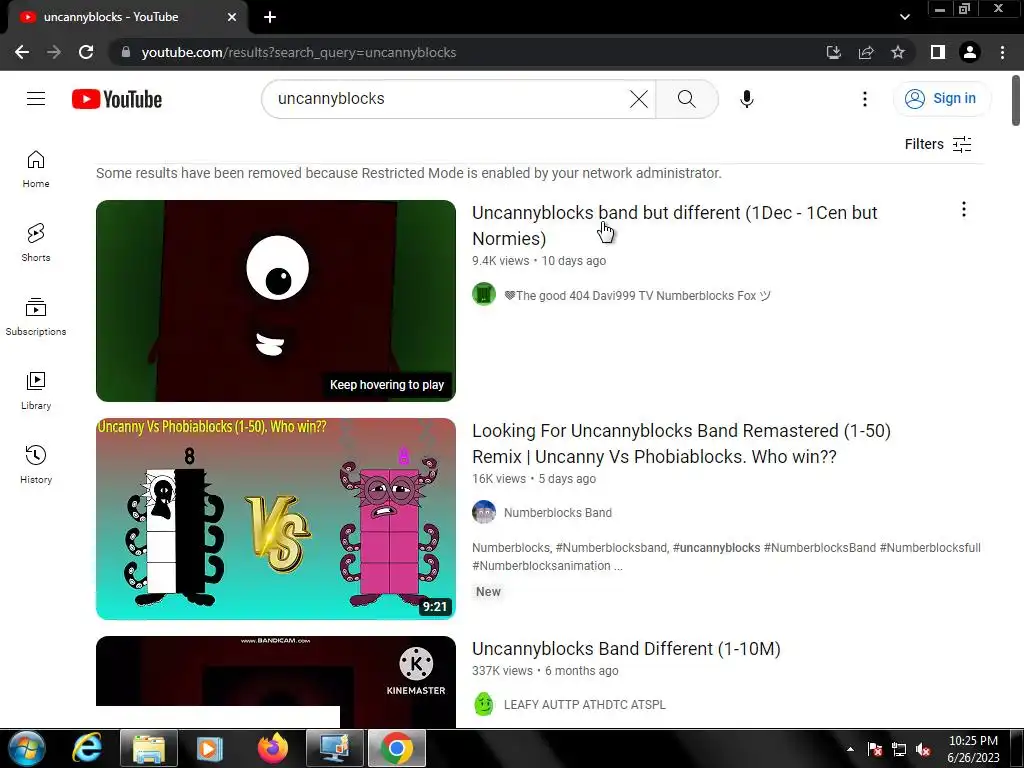Open the Chrome profile icon
The width and height of the screenshot is (1024, 768).
click(970, 52)
